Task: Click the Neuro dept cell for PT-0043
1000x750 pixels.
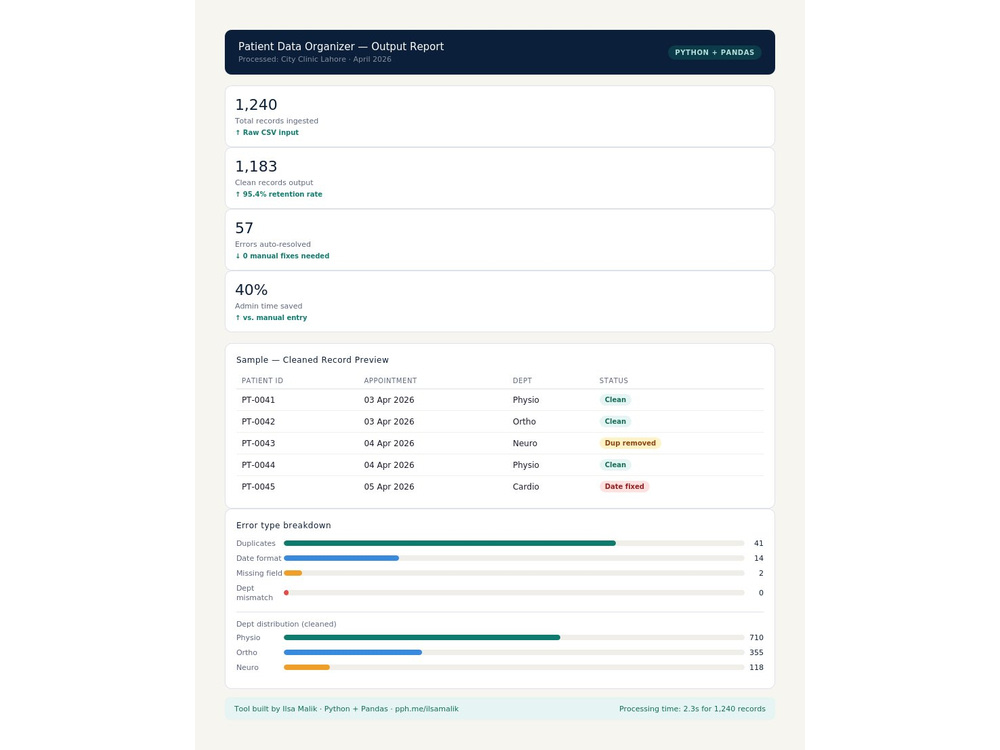Action: (x=525, y=443)
